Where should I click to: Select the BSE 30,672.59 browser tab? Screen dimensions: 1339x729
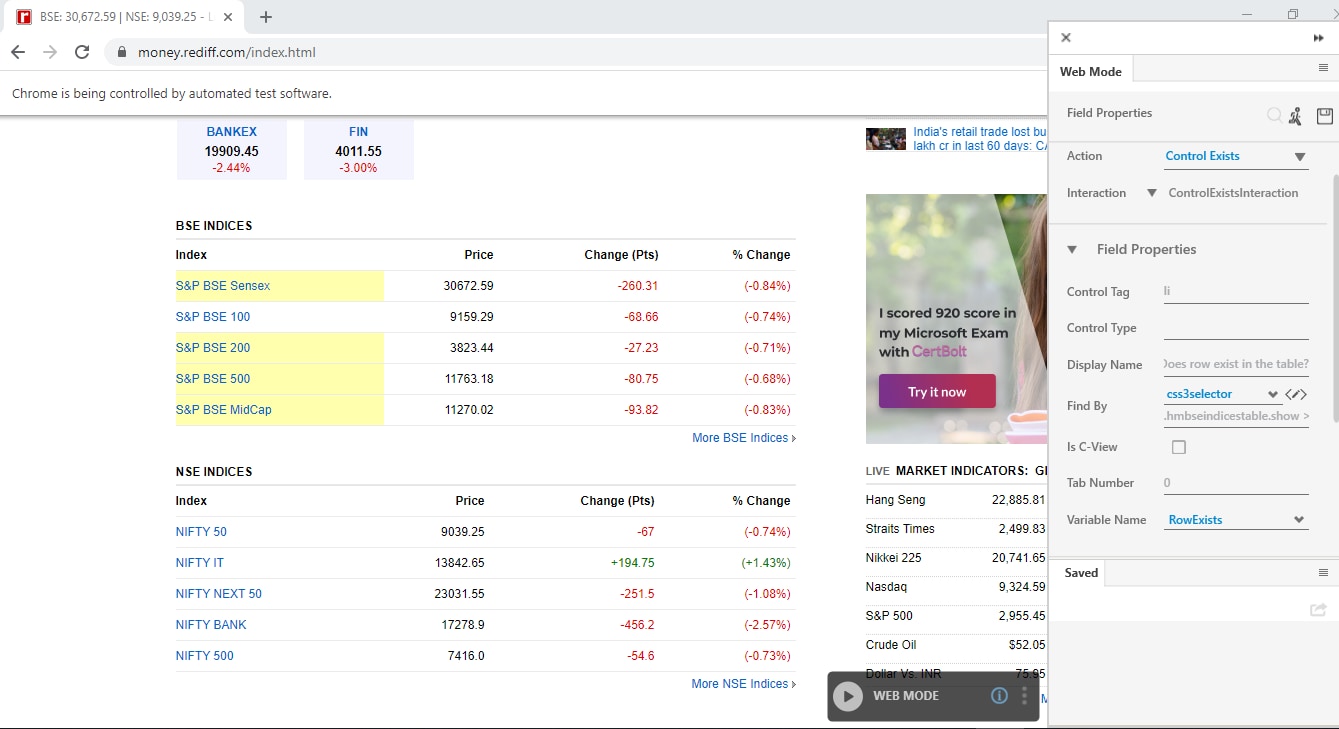pos(125,17)
